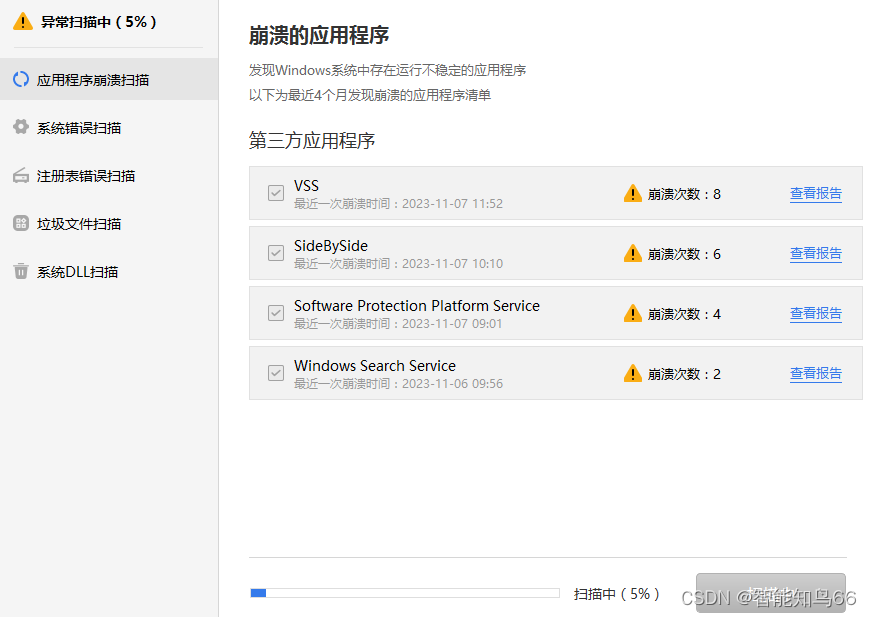Click the warning triangle in the VSS row
The height and width of the screenshot is (617, 872).
point(633,194)
